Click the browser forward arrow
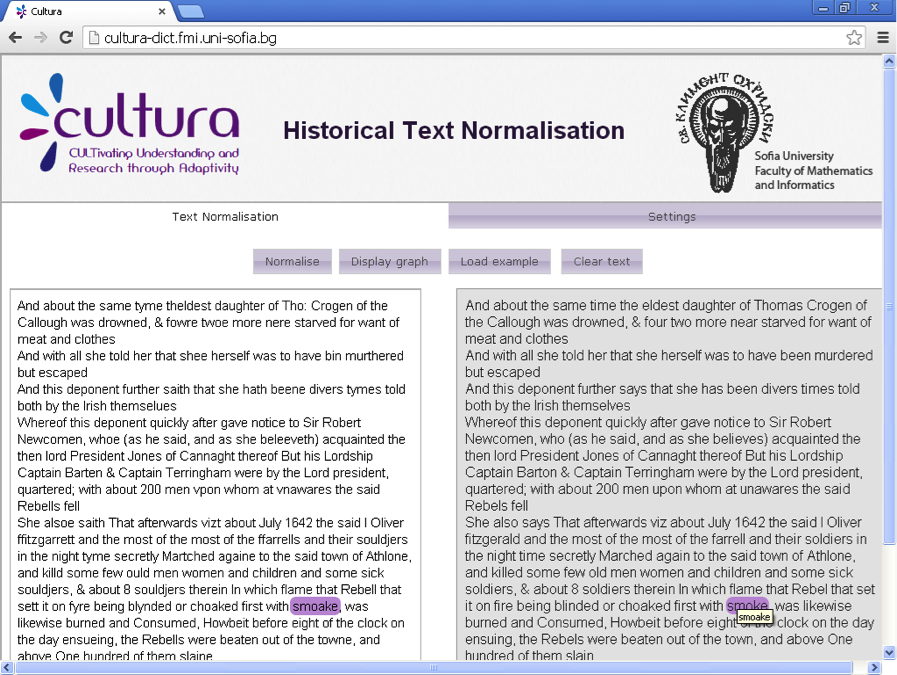The width and height of the screenshot is (897, 675). (41, 38)
